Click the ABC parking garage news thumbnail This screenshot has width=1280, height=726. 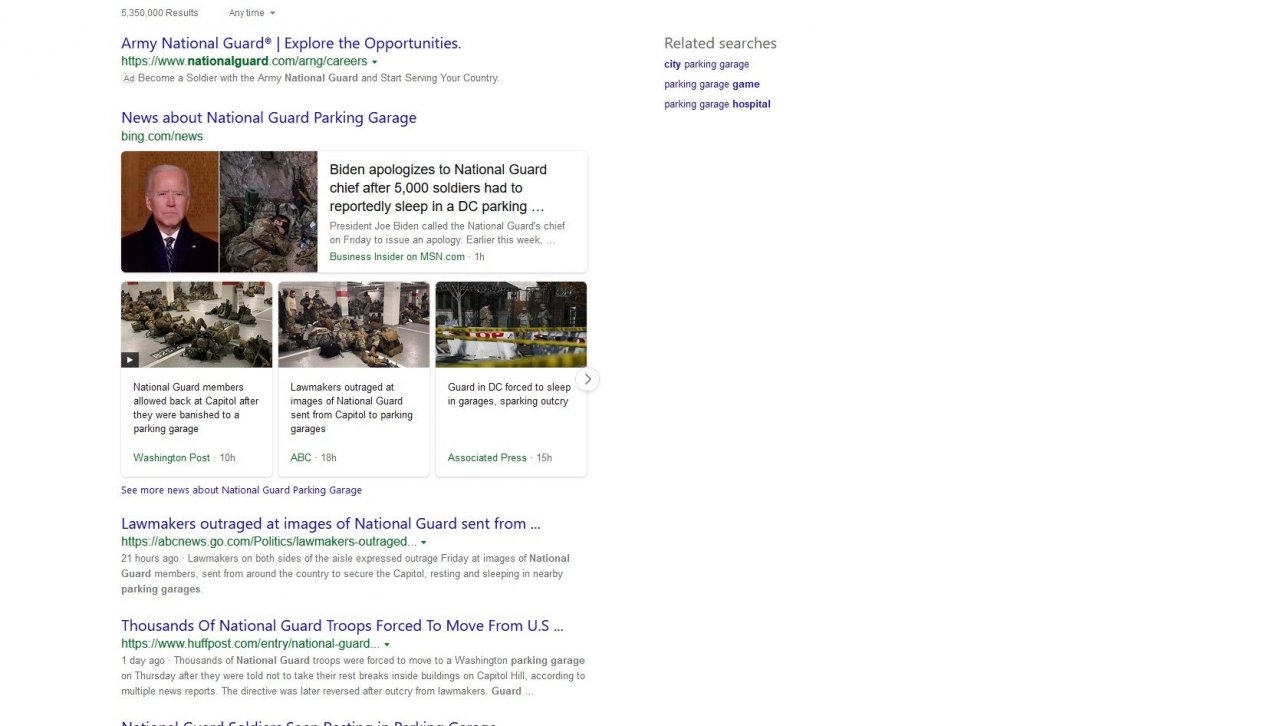point(353,323)
